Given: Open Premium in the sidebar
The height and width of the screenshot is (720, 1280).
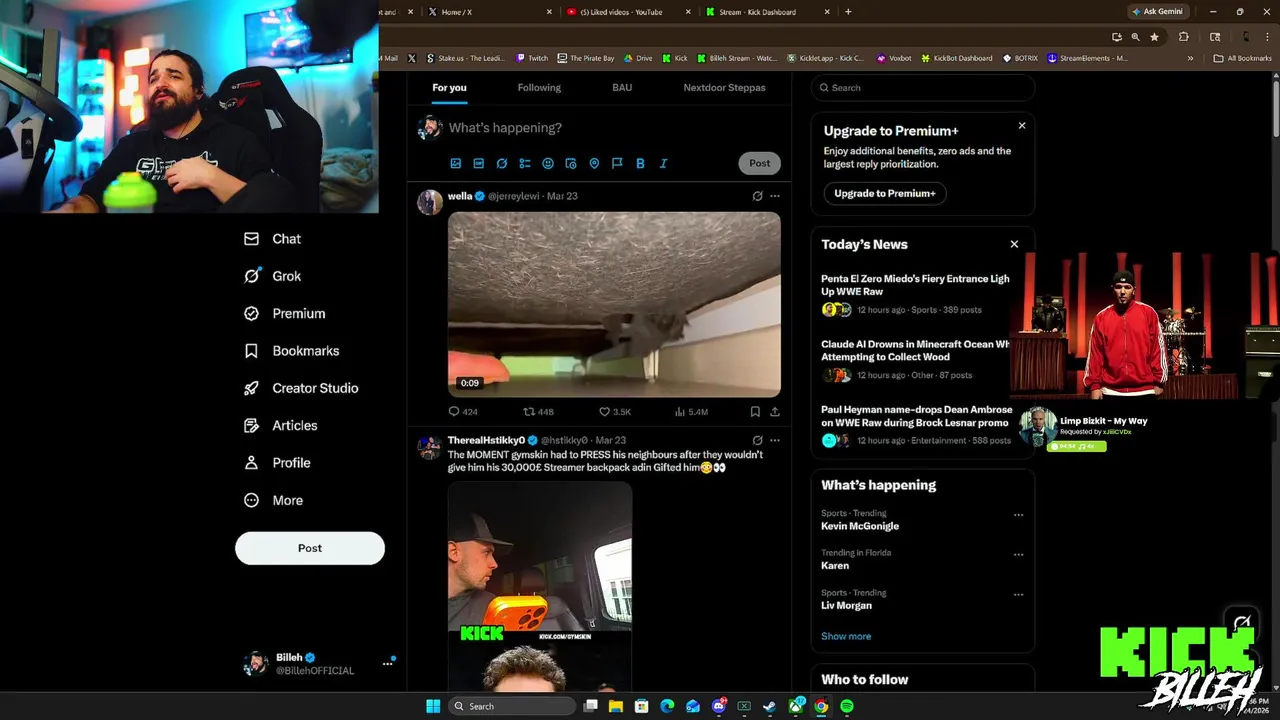Looking at the screenshot, I should click(285, 313).
